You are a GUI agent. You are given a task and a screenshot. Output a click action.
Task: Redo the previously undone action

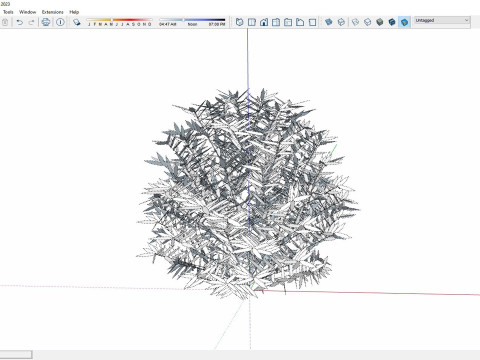point(32,22)
